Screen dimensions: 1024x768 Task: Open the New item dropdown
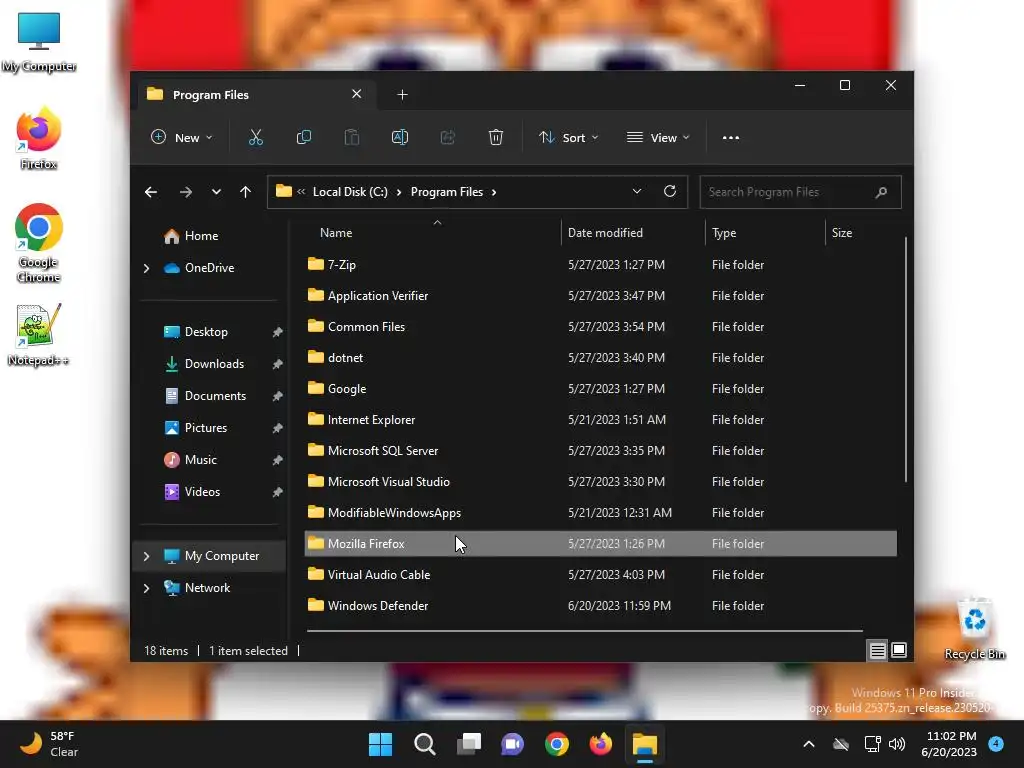pos(182,138)
